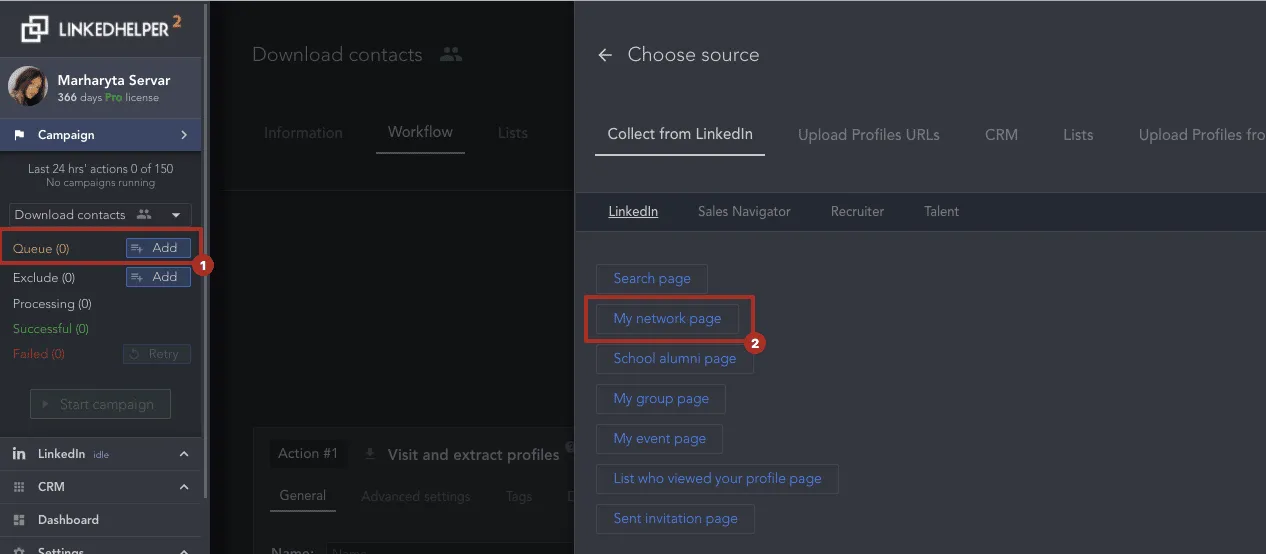Select the LinkedIn platform sub-tab
The image size is (1266, 554).
633,212
